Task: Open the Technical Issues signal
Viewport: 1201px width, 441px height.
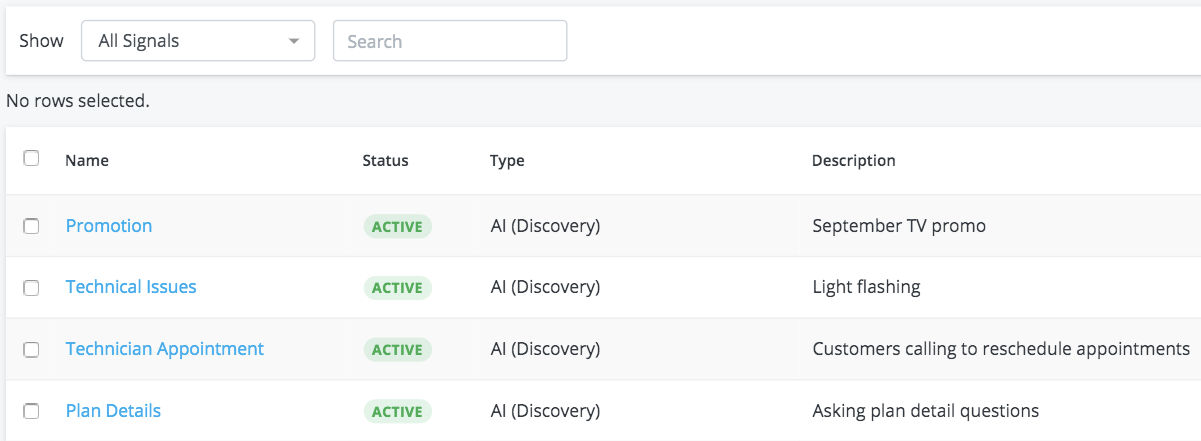Action: click(x=131, y=287)
